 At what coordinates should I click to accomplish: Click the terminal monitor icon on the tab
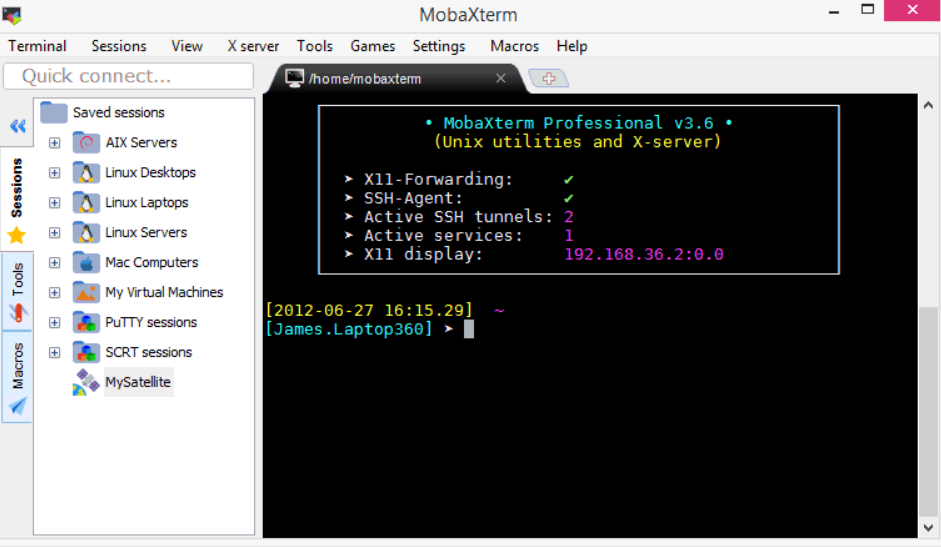(295, 78)
